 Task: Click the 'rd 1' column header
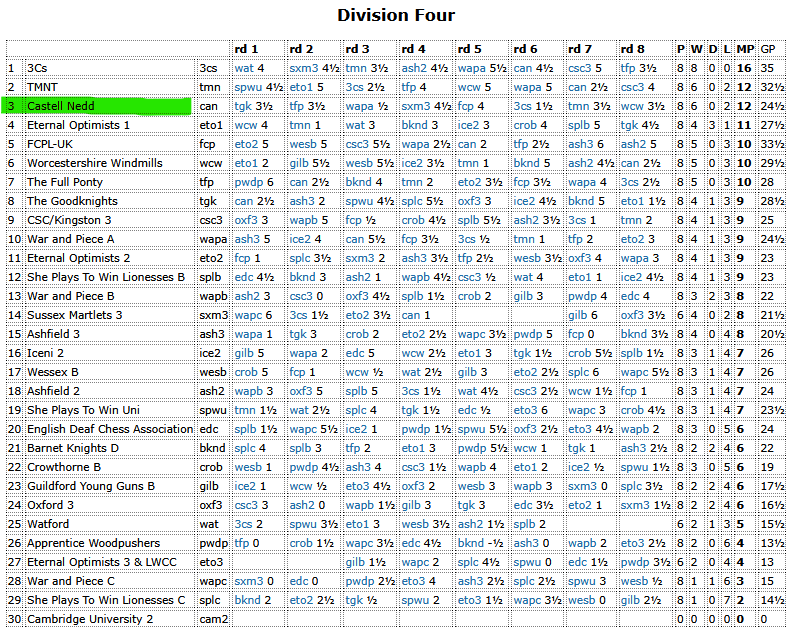pyautogui.click(x=246, y=49)
